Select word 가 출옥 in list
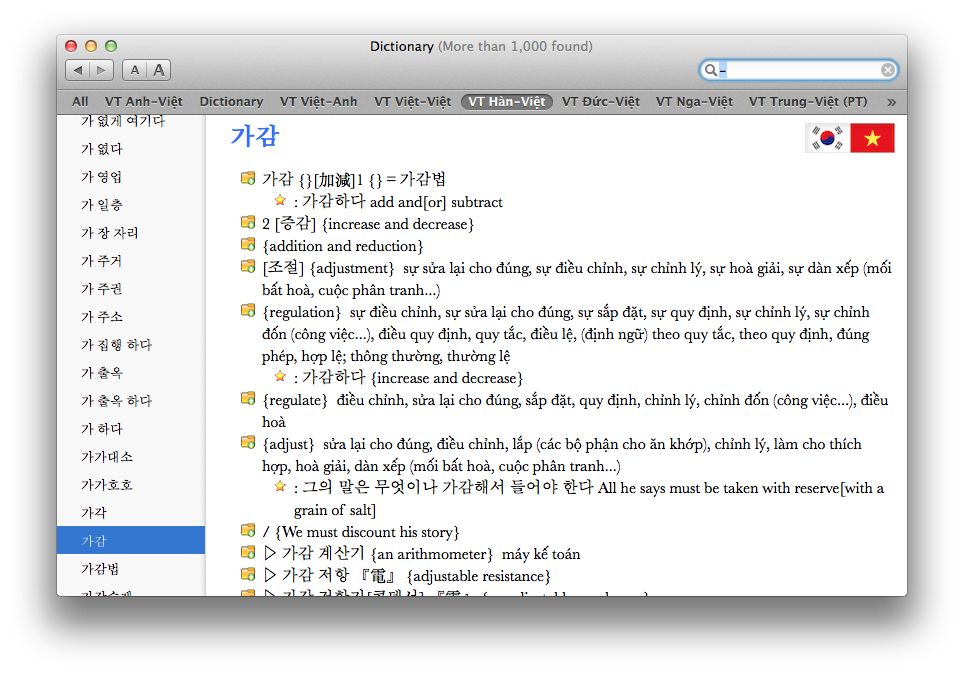Image resolution: width=964 pixels, height=675 pixels. coord(131,373)
